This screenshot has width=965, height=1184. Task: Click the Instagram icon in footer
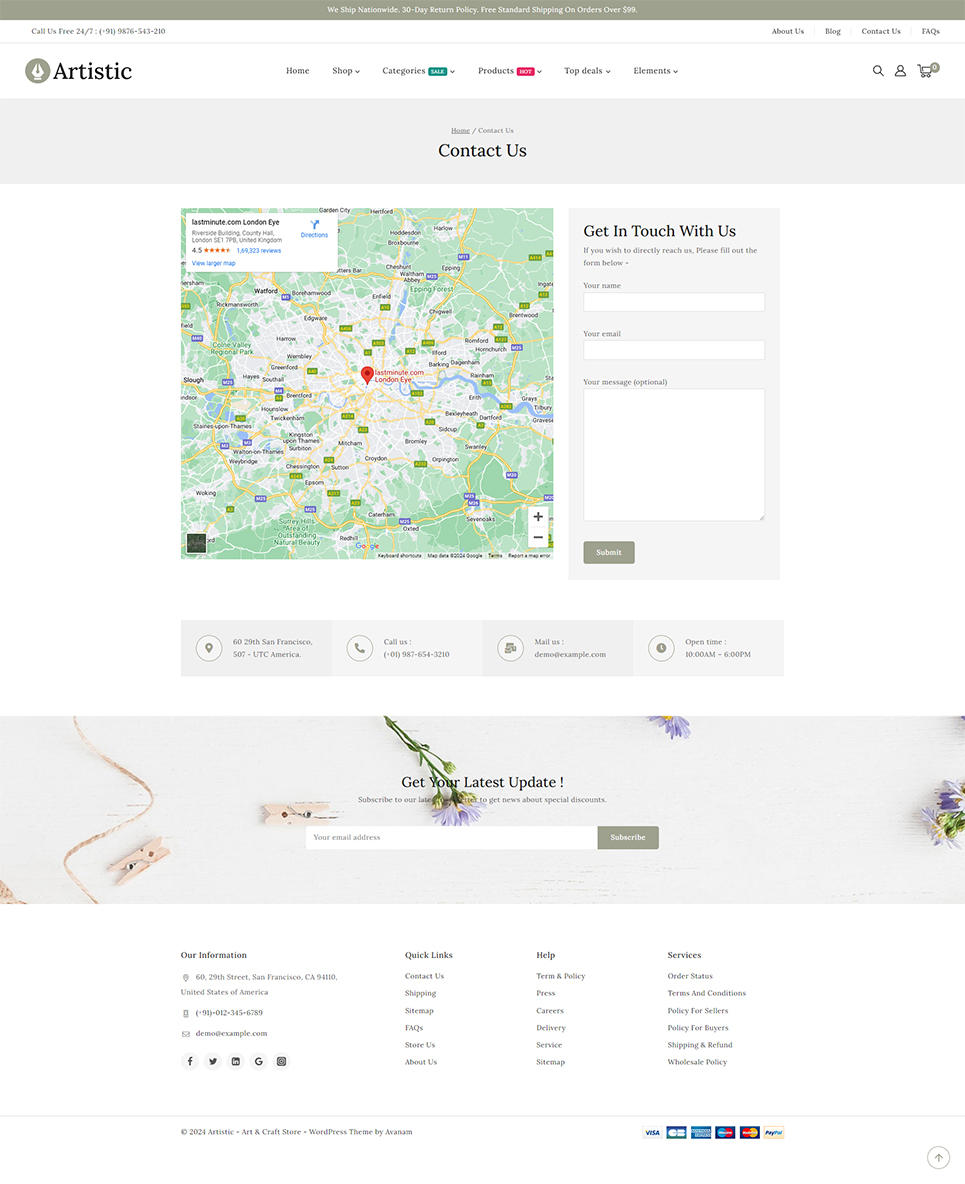point(282,1061)
